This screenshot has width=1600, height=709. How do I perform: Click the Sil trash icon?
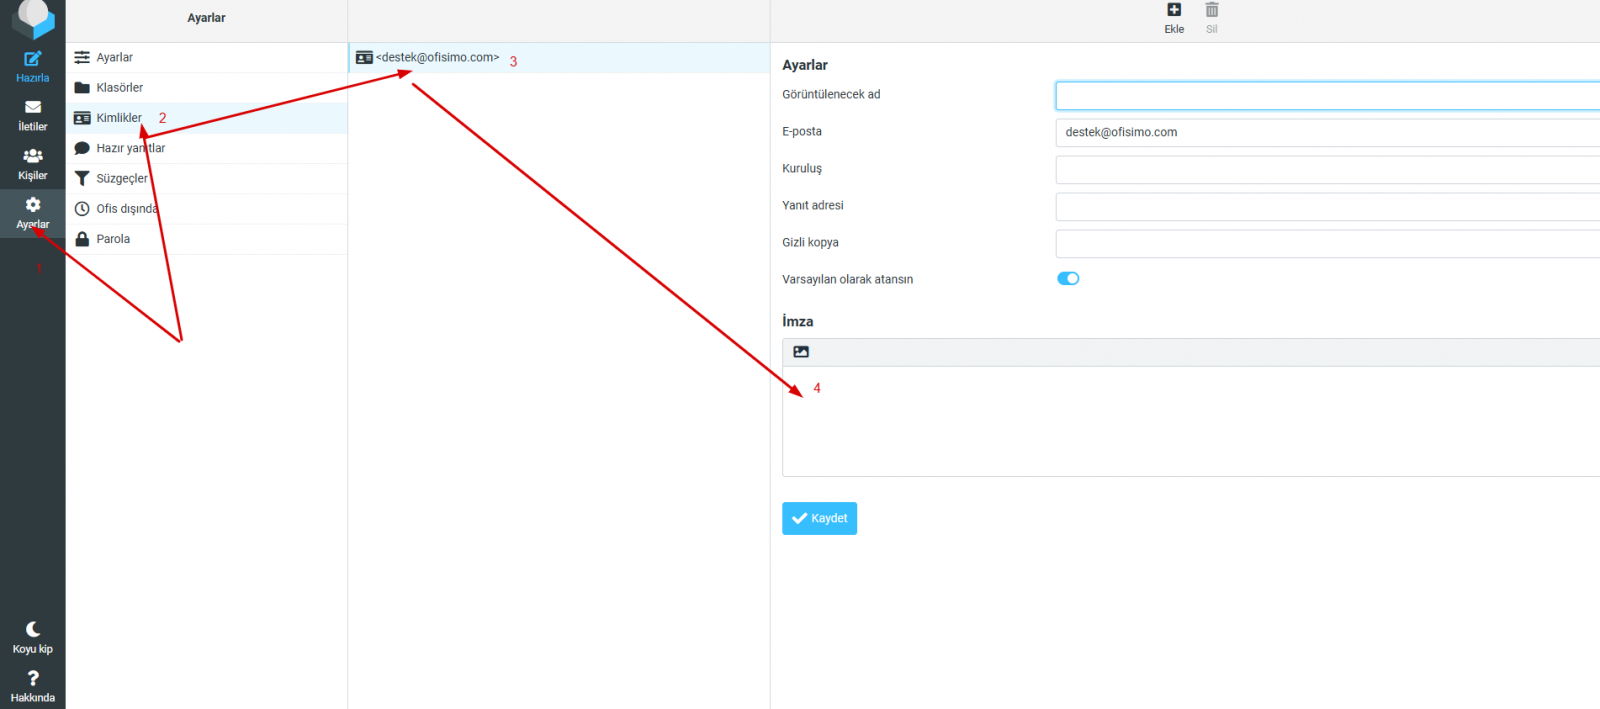[x=1211, y=11]
